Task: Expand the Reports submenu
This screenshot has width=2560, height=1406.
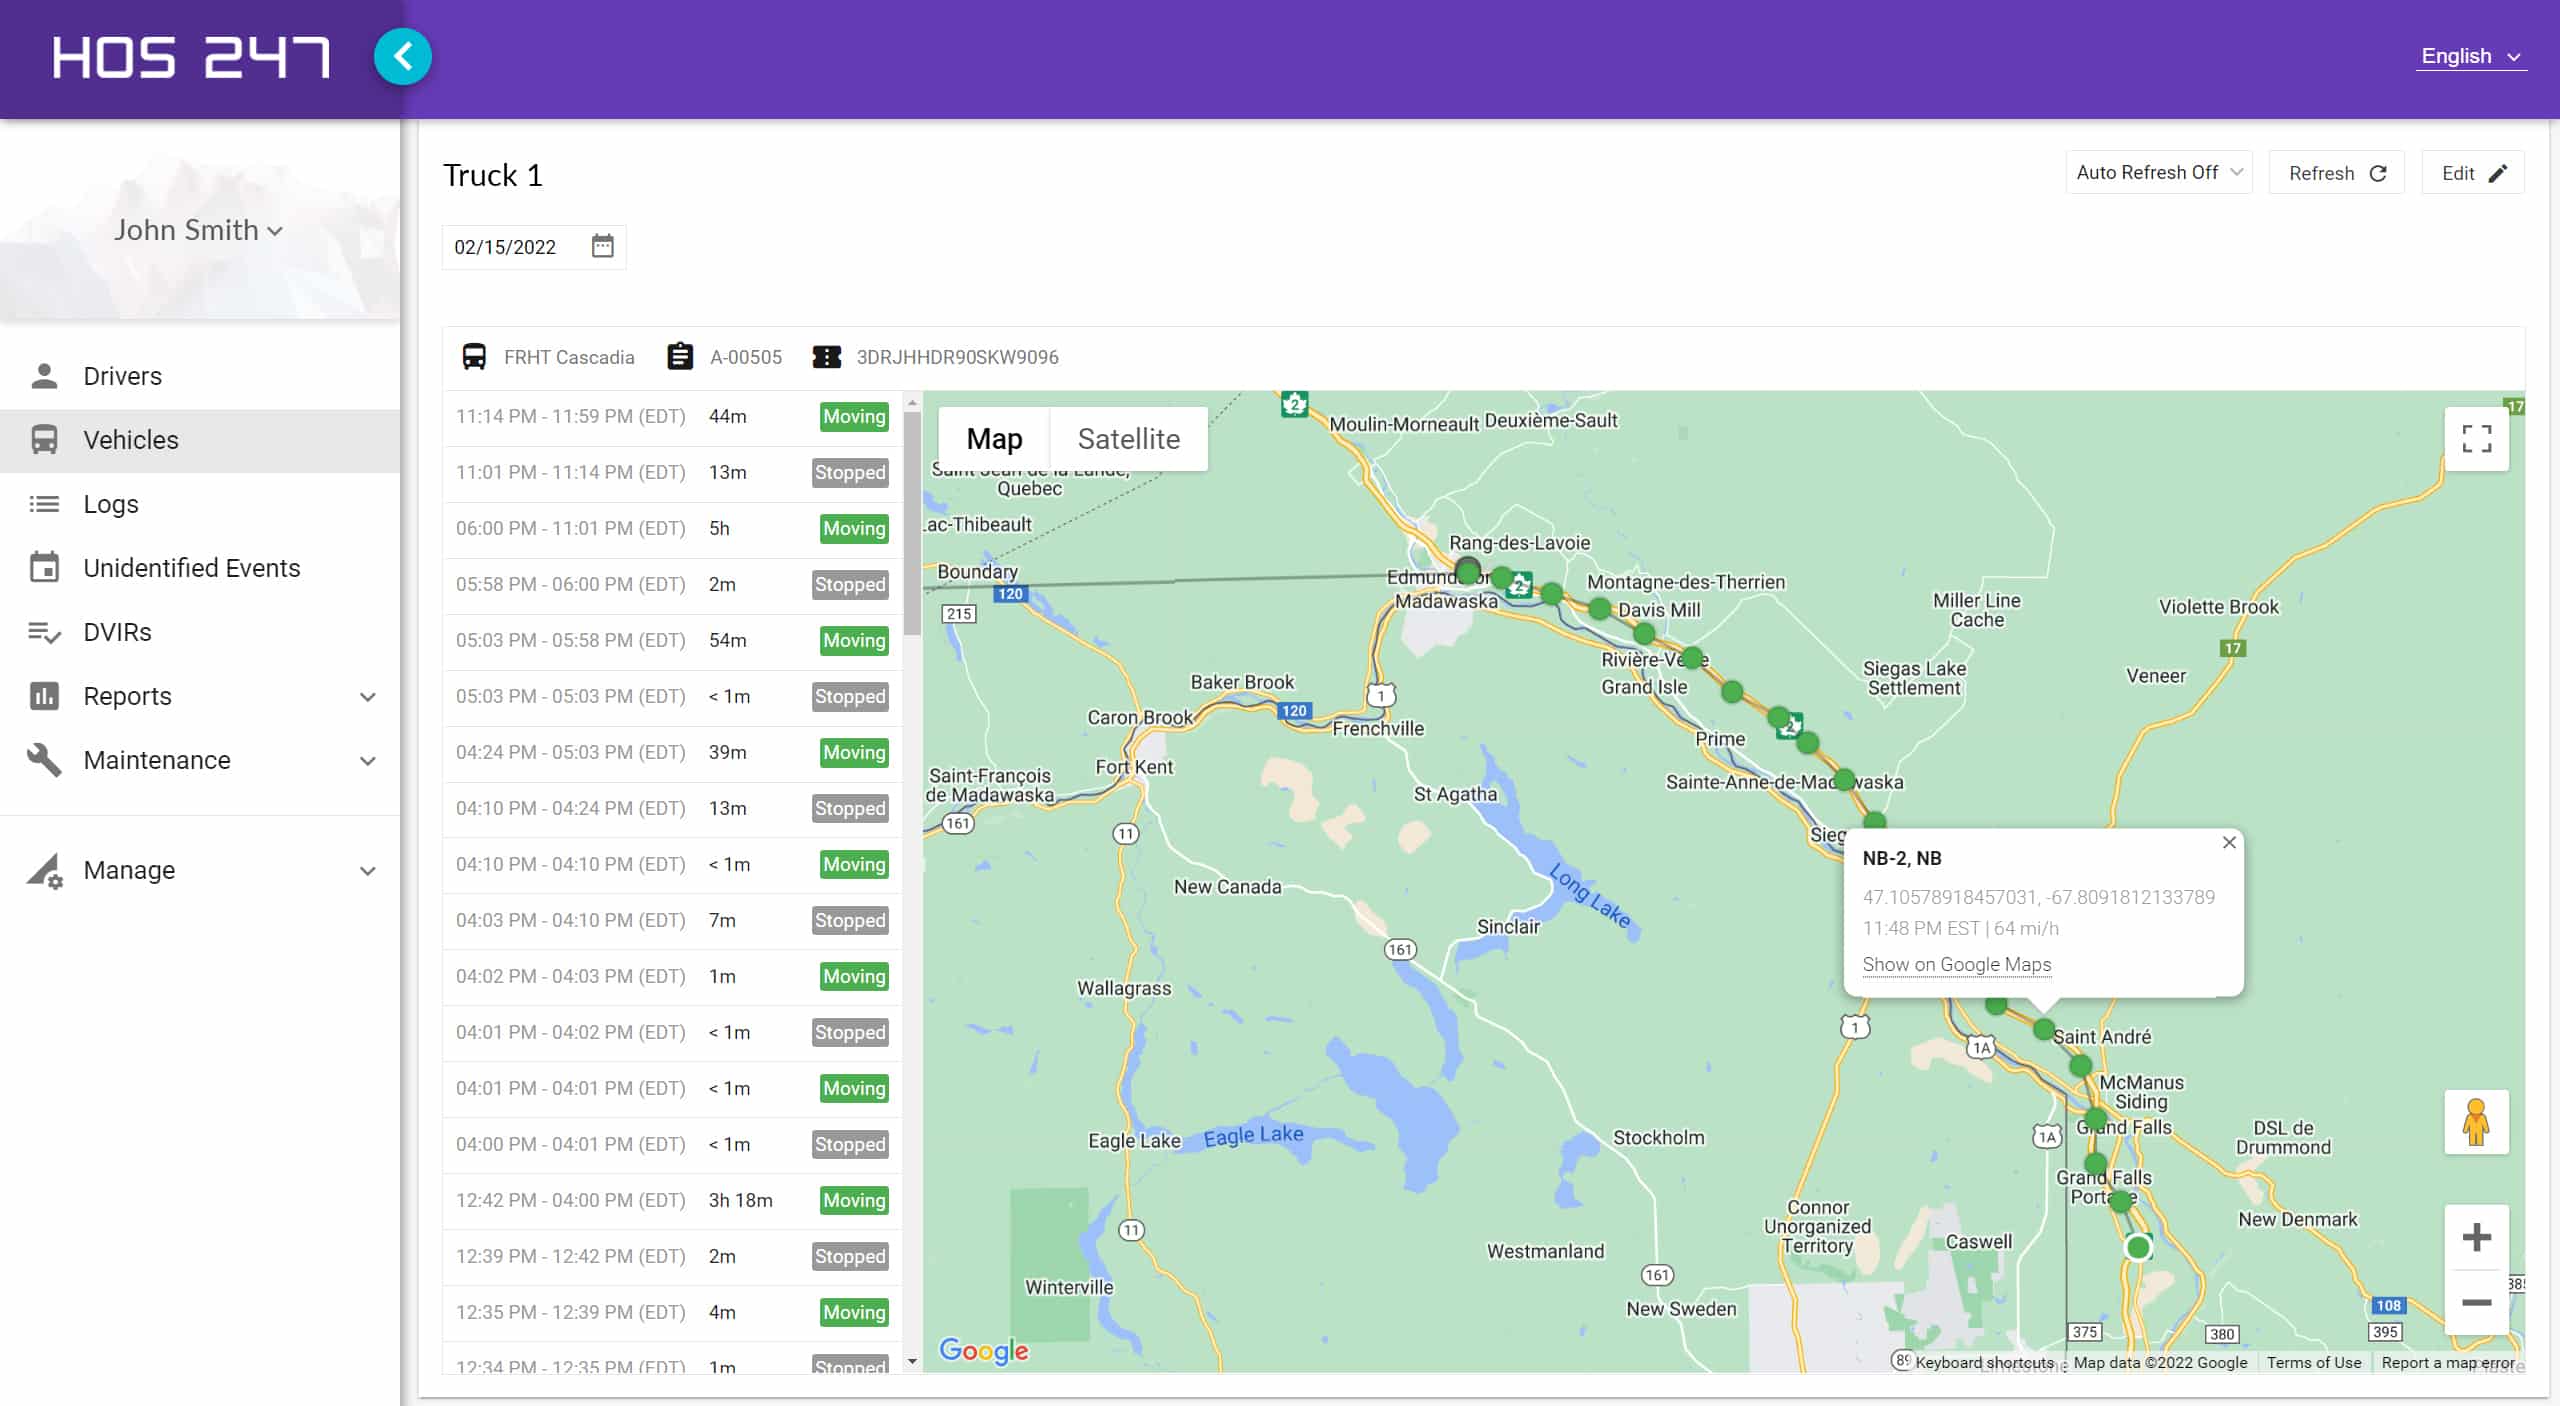Action: click(x=368, y=697)
